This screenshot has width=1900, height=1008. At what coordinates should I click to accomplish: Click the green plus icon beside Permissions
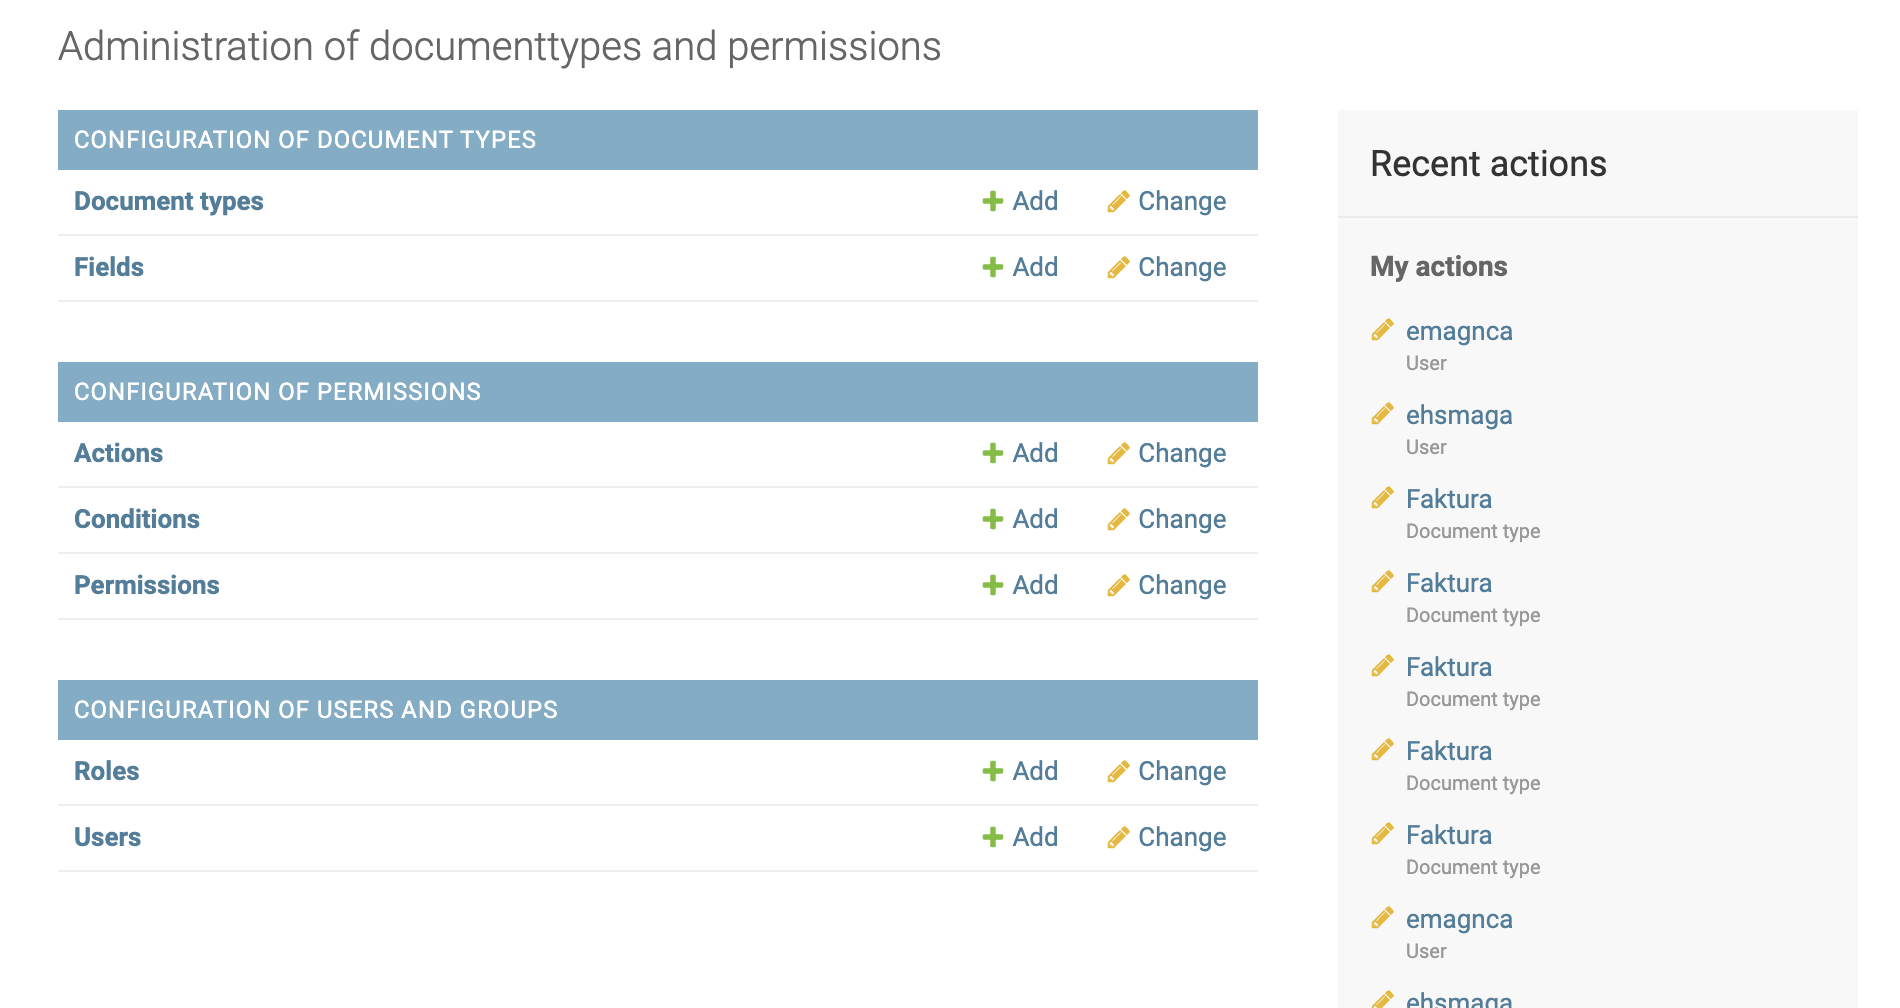[x=992, y=585]
